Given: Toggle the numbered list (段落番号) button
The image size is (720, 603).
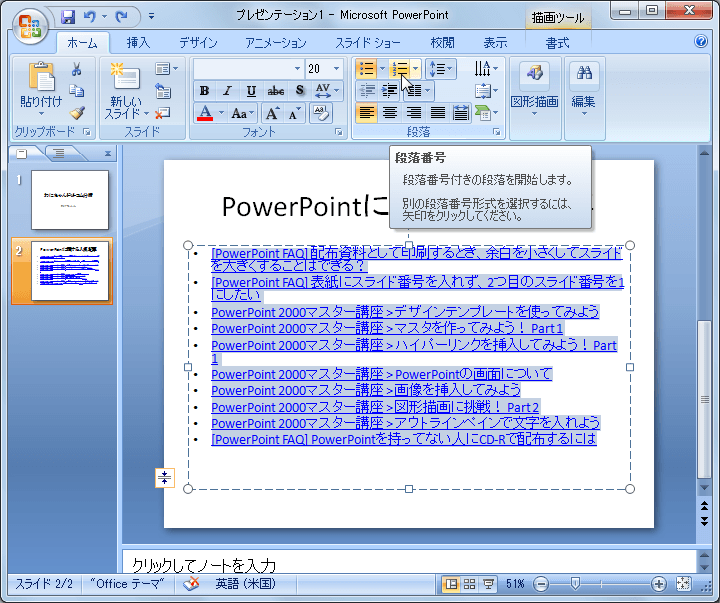Looking at the screenshot, I should (x=399, y=69).
